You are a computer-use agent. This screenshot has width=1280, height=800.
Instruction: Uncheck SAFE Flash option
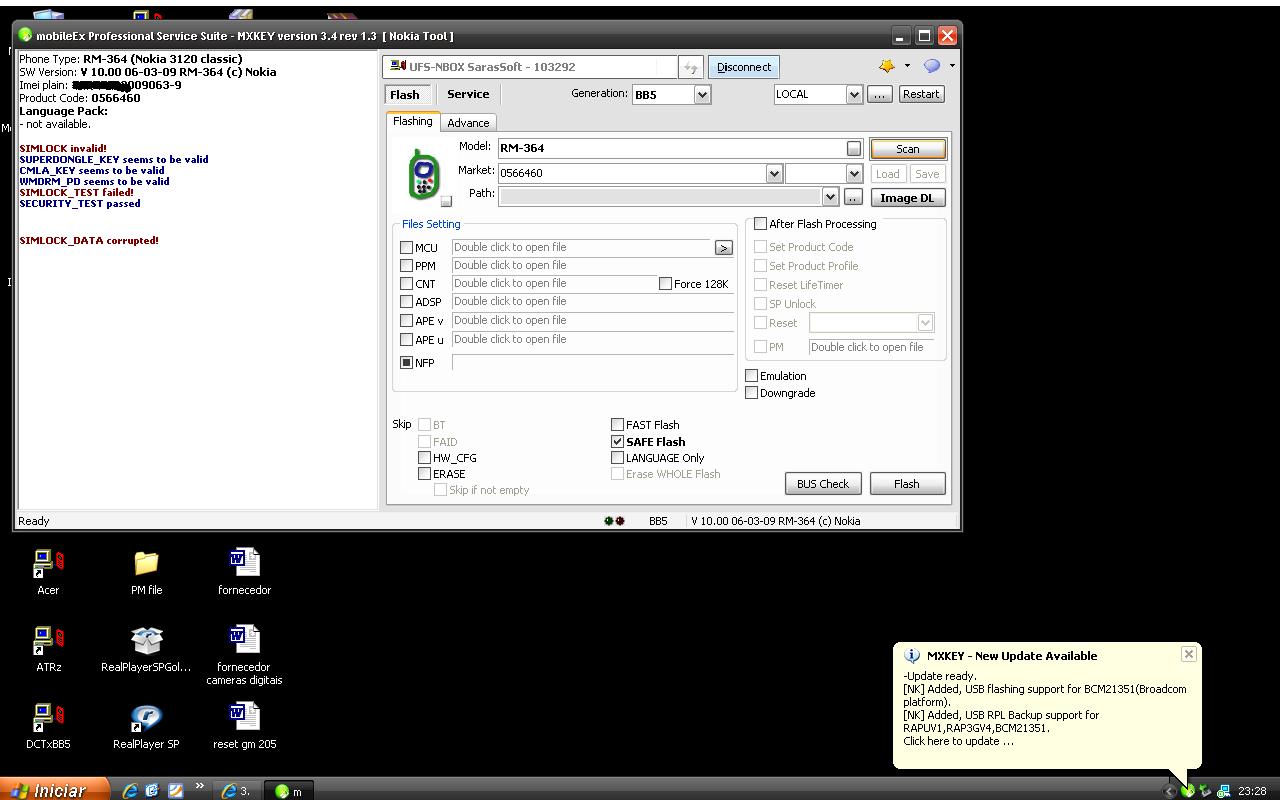click(x=617, y=441)
